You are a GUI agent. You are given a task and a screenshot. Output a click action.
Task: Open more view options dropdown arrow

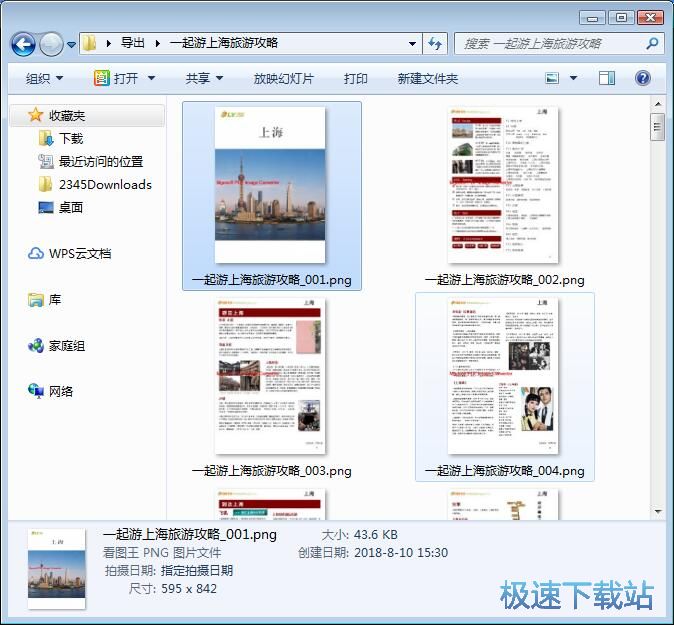[573, 78]
